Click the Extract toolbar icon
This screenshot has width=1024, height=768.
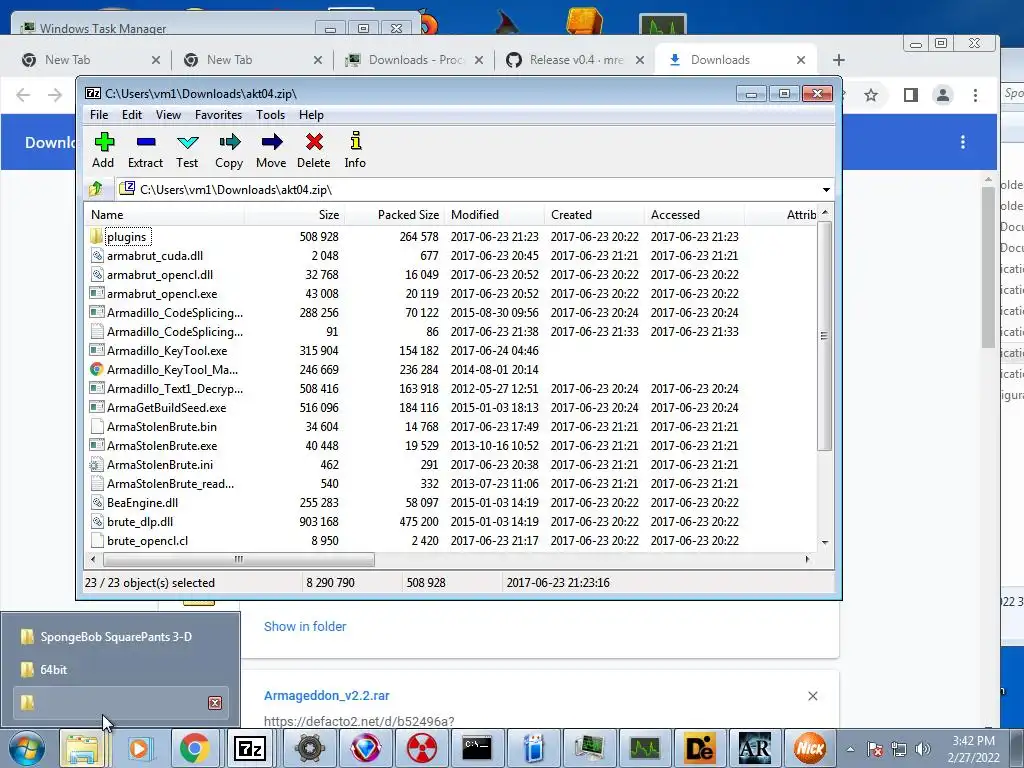[x=145, y=150]
